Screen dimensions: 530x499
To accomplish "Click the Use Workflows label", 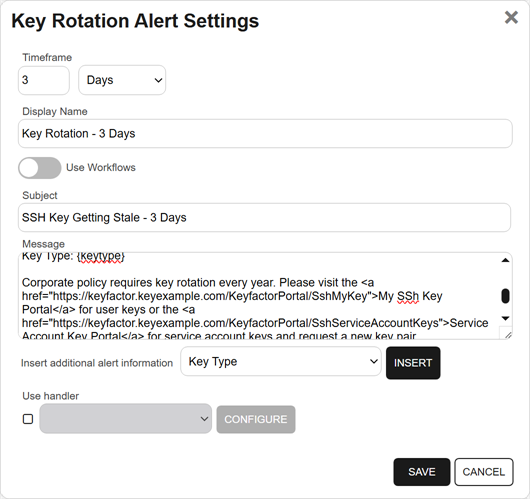I will coord(101,167).
